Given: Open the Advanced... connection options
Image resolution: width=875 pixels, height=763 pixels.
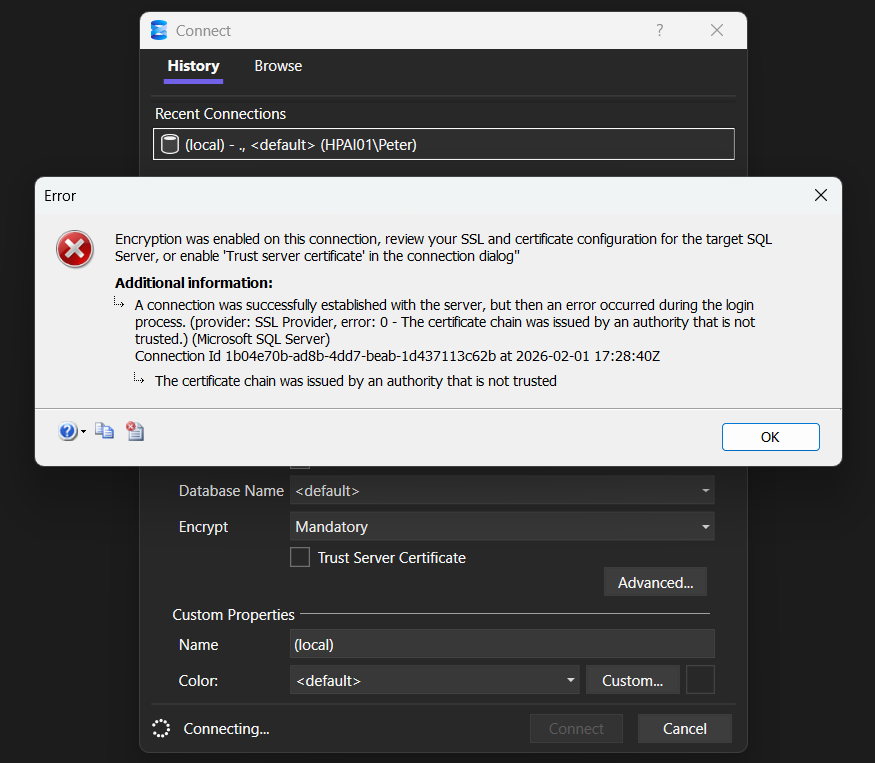Looking at the screenshot, I should point(655,582).
